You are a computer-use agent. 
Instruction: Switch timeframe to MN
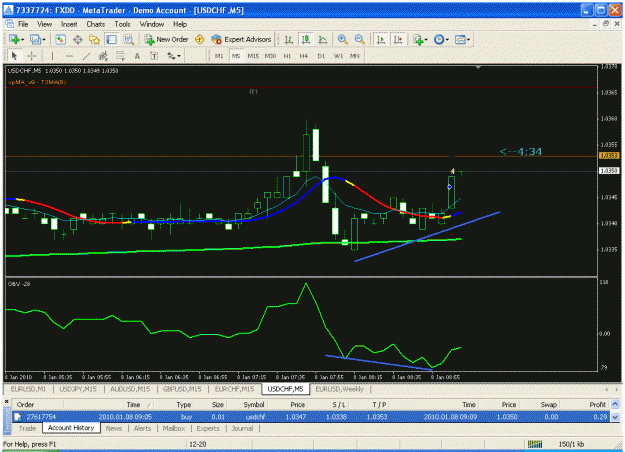355,56
